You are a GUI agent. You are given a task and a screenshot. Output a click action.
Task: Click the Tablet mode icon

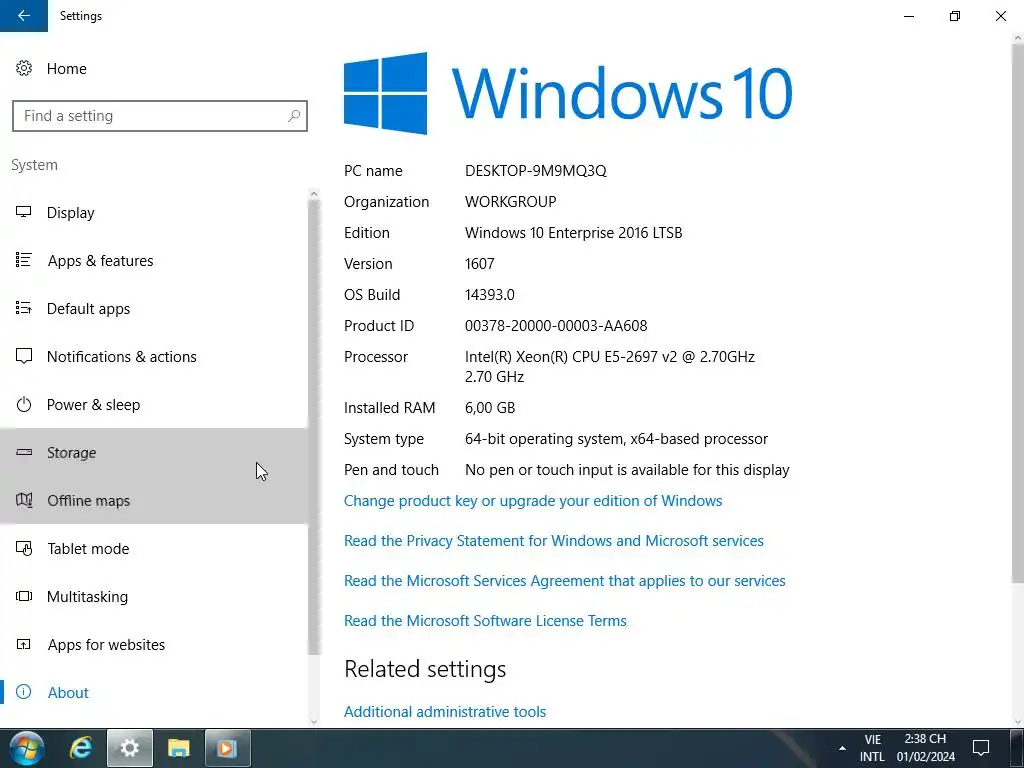24,548
